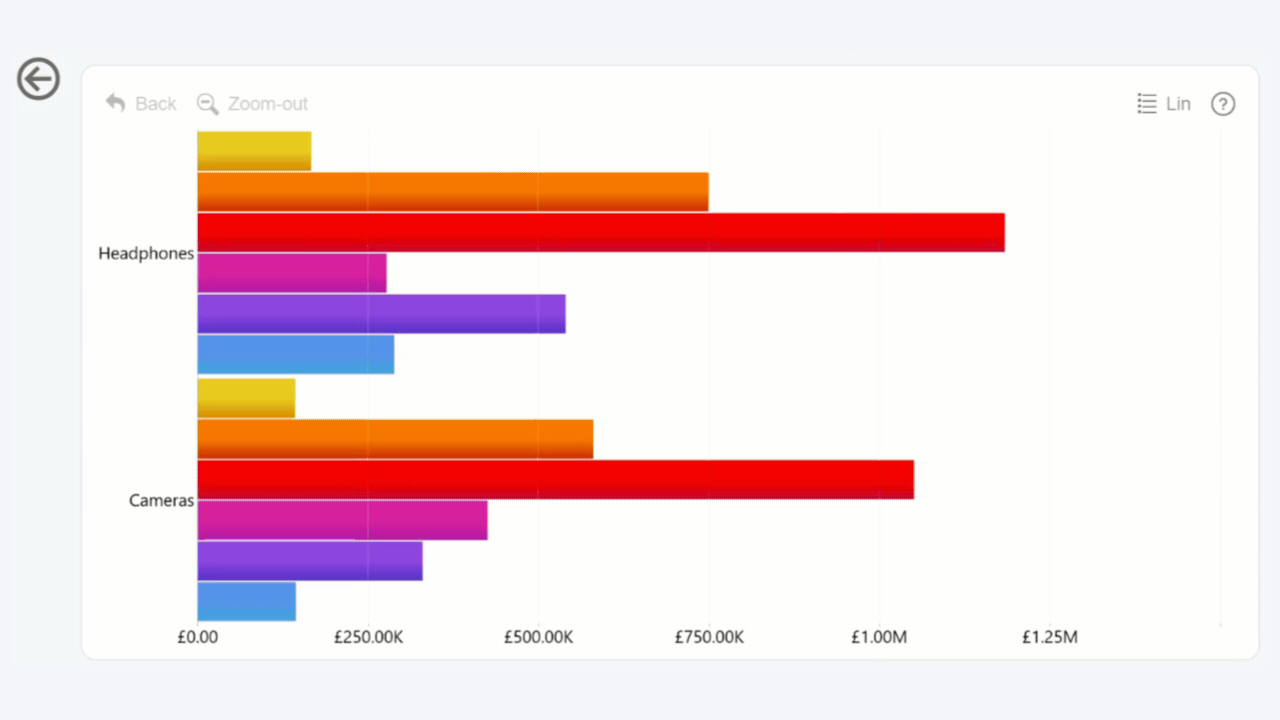
Task: Click the yellow Headphones bar
Action: tap(254, 151)
